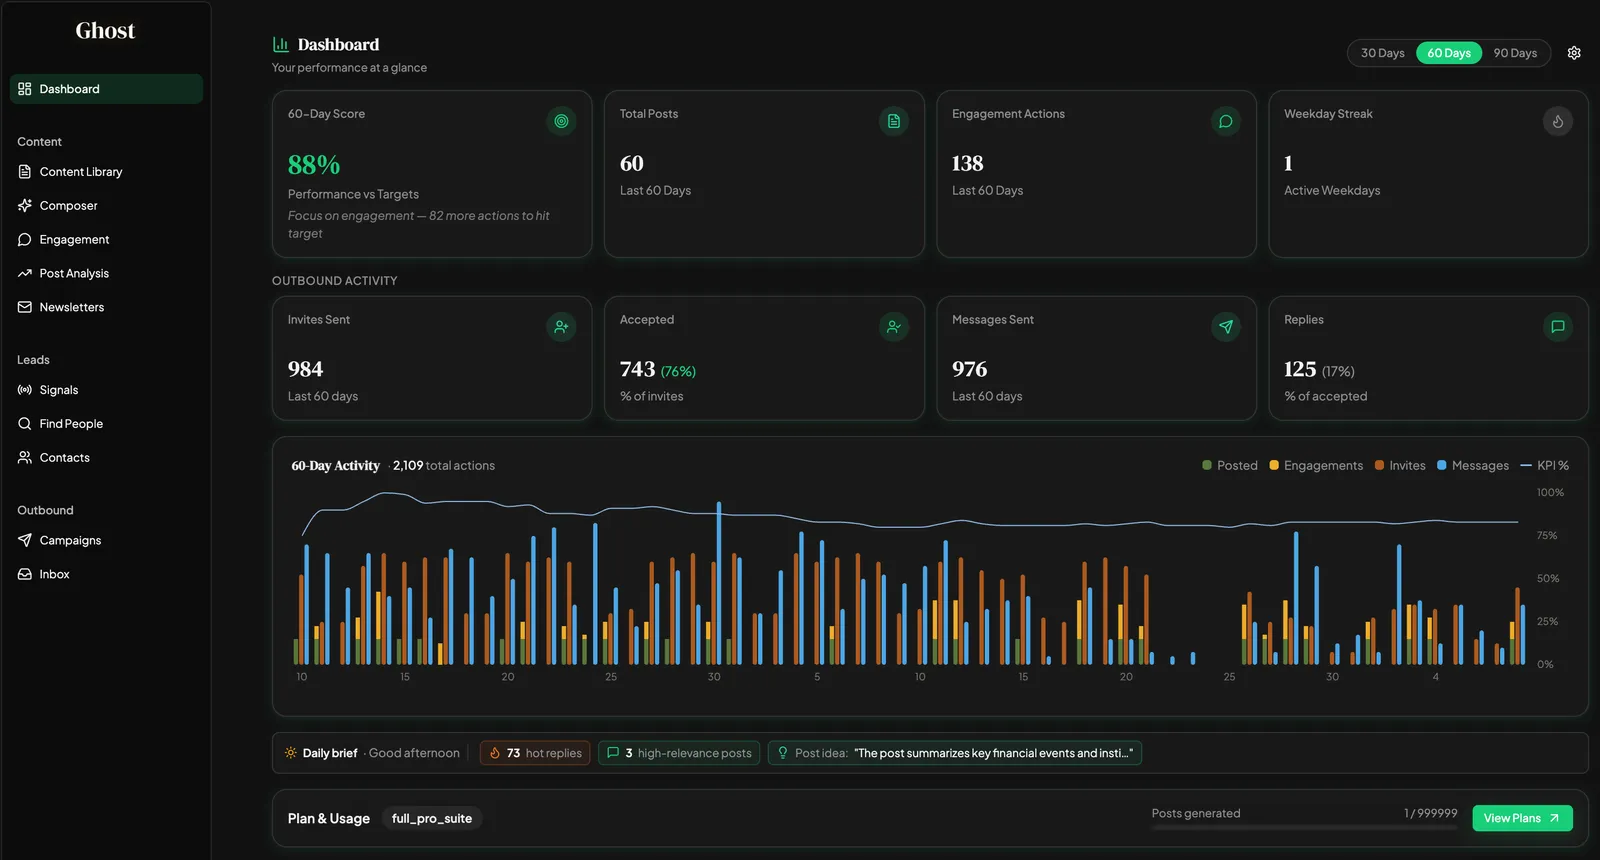Go to Content Library
The height and width of the screenshot is (860, 1600).
coord(106,172)
